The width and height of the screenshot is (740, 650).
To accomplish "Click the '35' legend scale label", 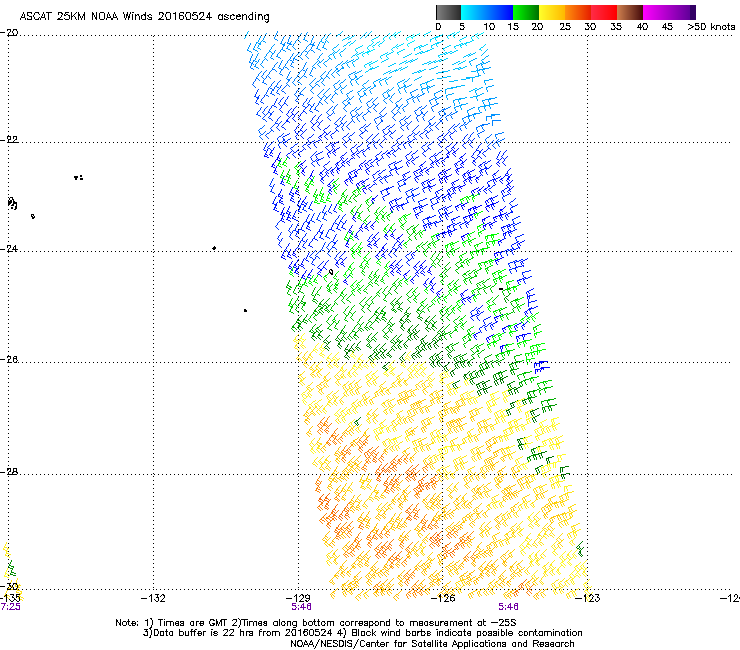I will click(x=616, y=27).
